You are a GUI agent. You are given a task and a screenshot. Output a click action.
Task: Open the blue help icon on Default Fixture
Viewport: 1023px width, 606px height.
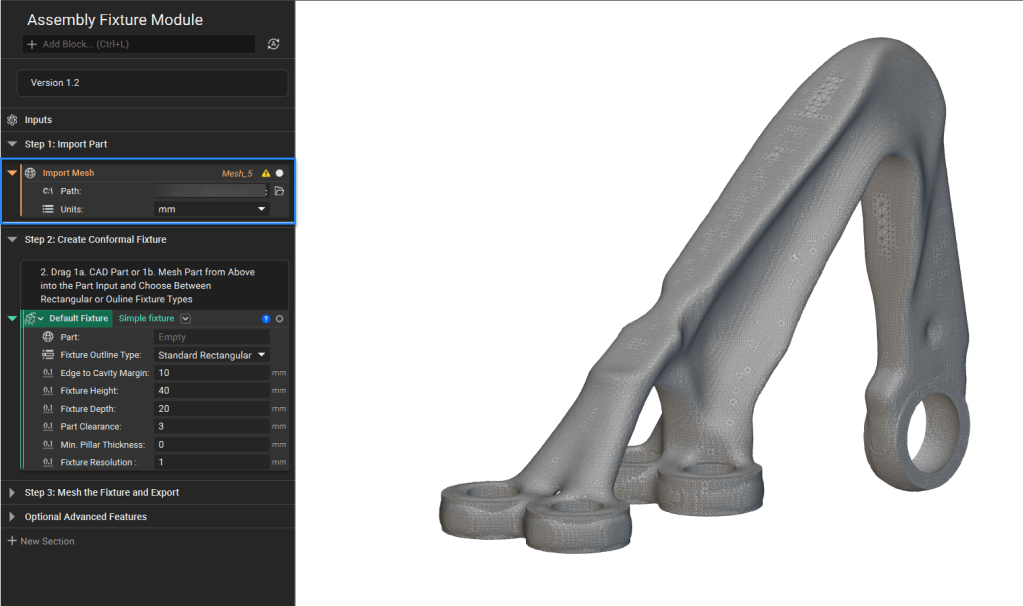pos(266,319)
